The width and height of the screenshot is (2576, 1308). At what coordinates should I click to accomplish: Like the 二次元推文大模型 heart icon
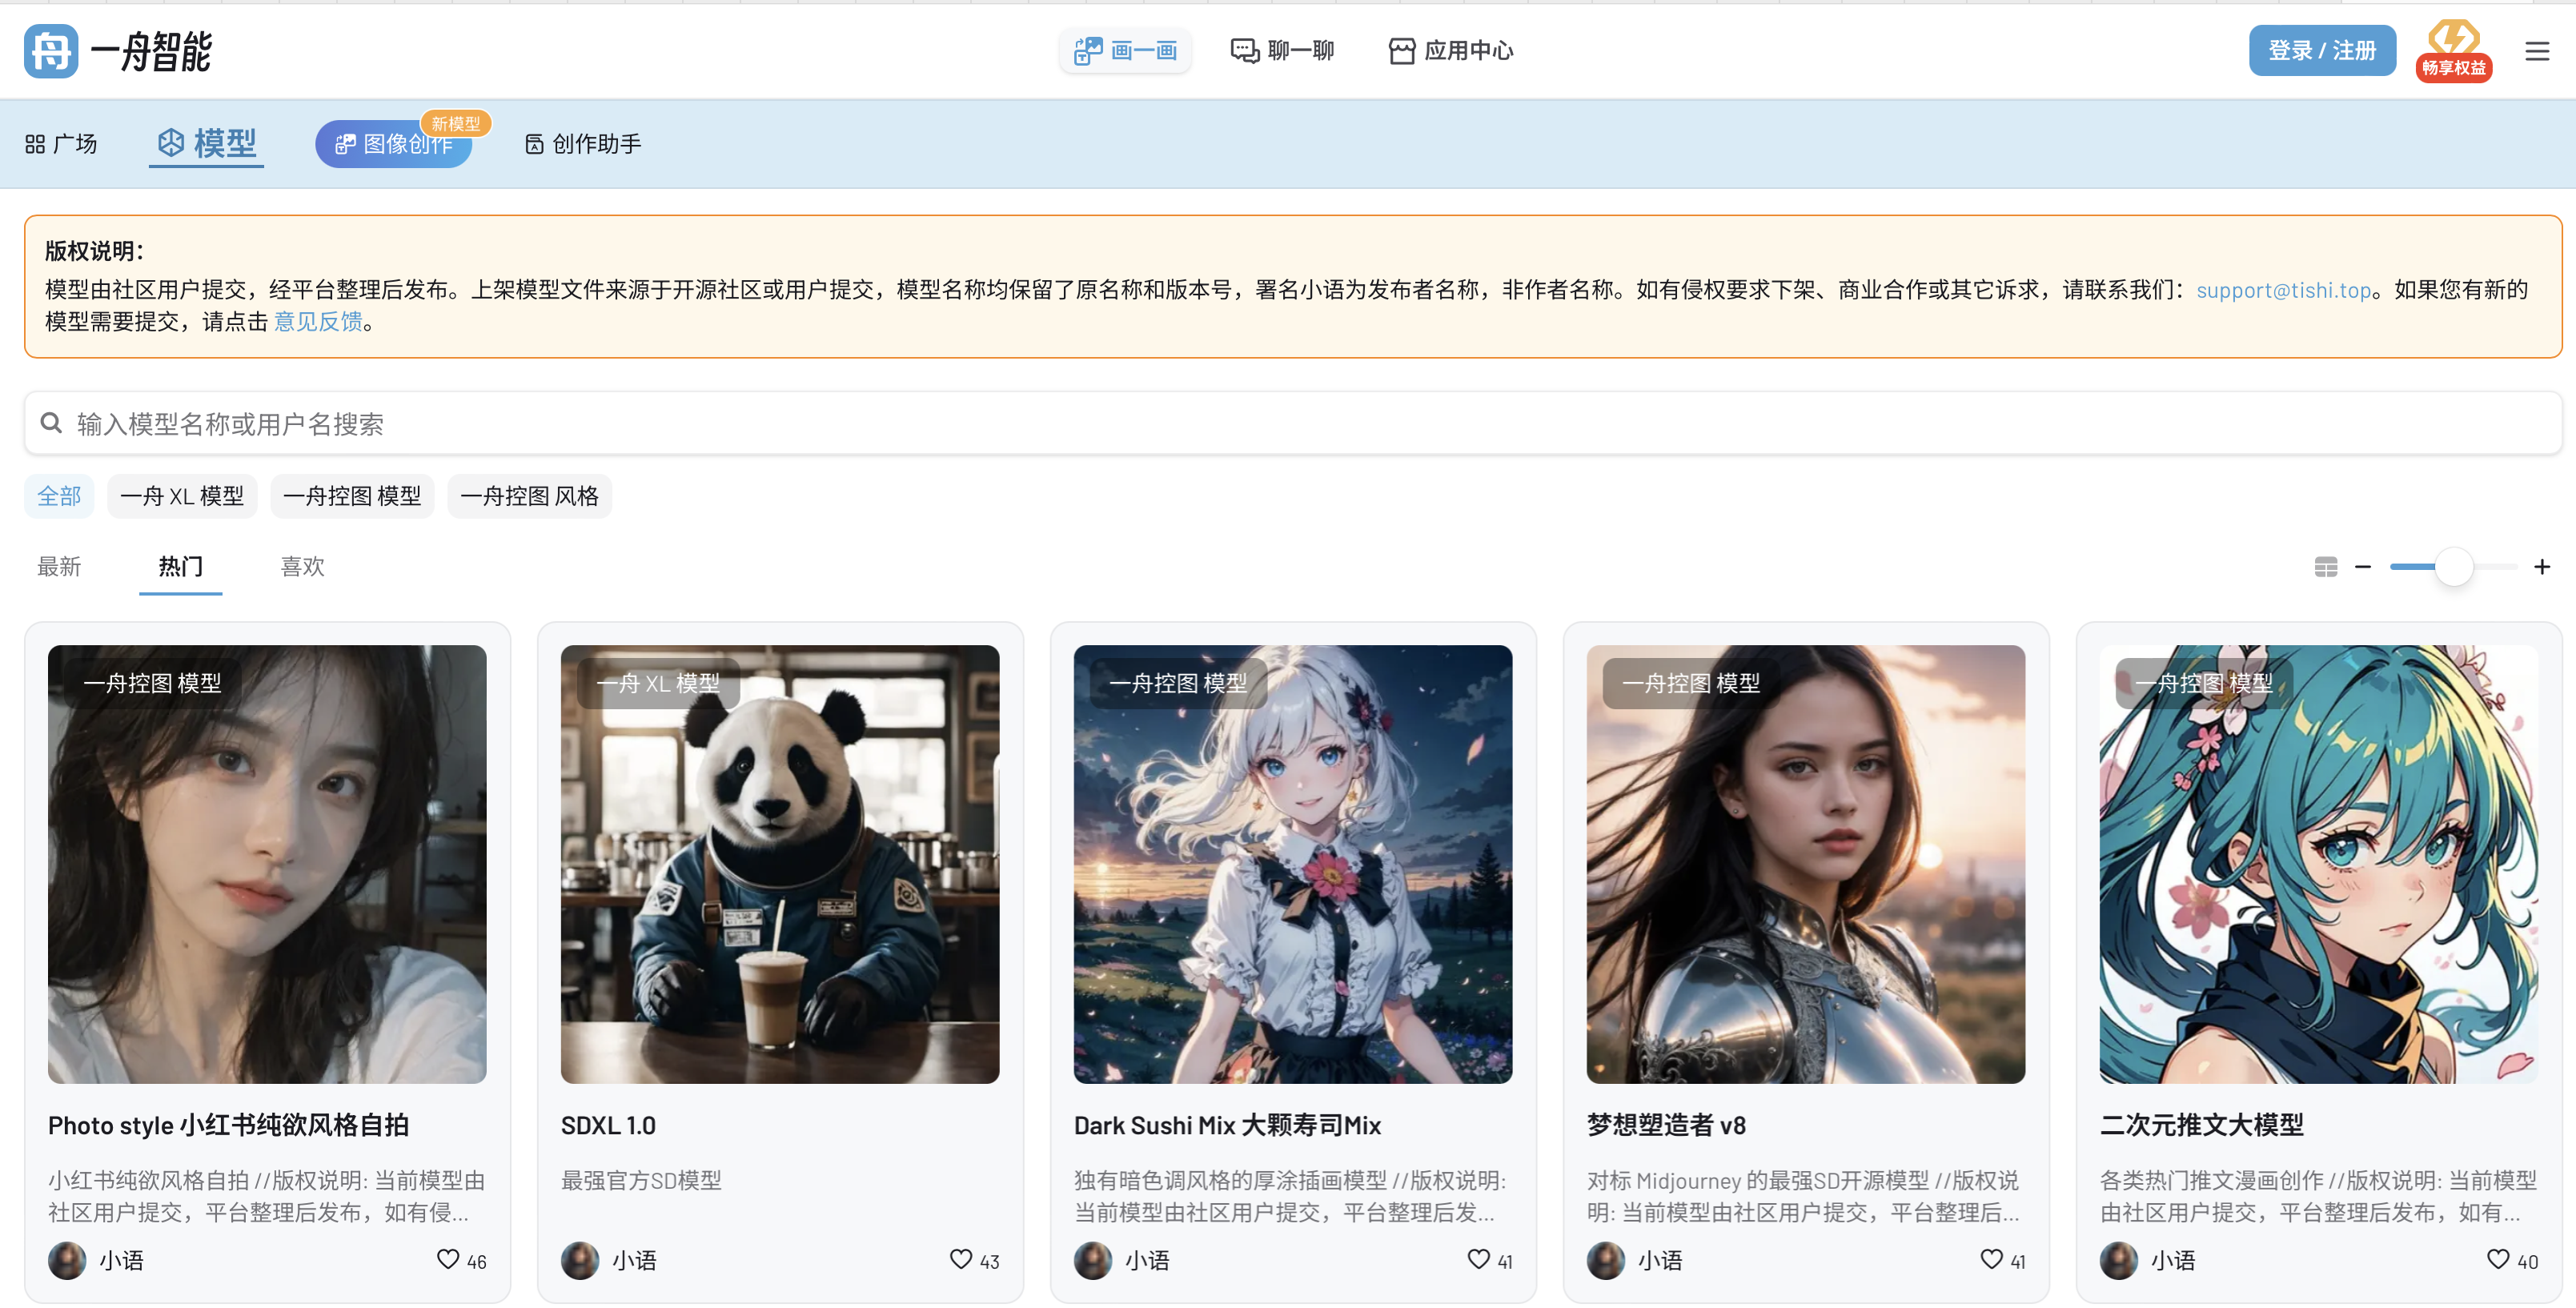coord(2497,1259)
